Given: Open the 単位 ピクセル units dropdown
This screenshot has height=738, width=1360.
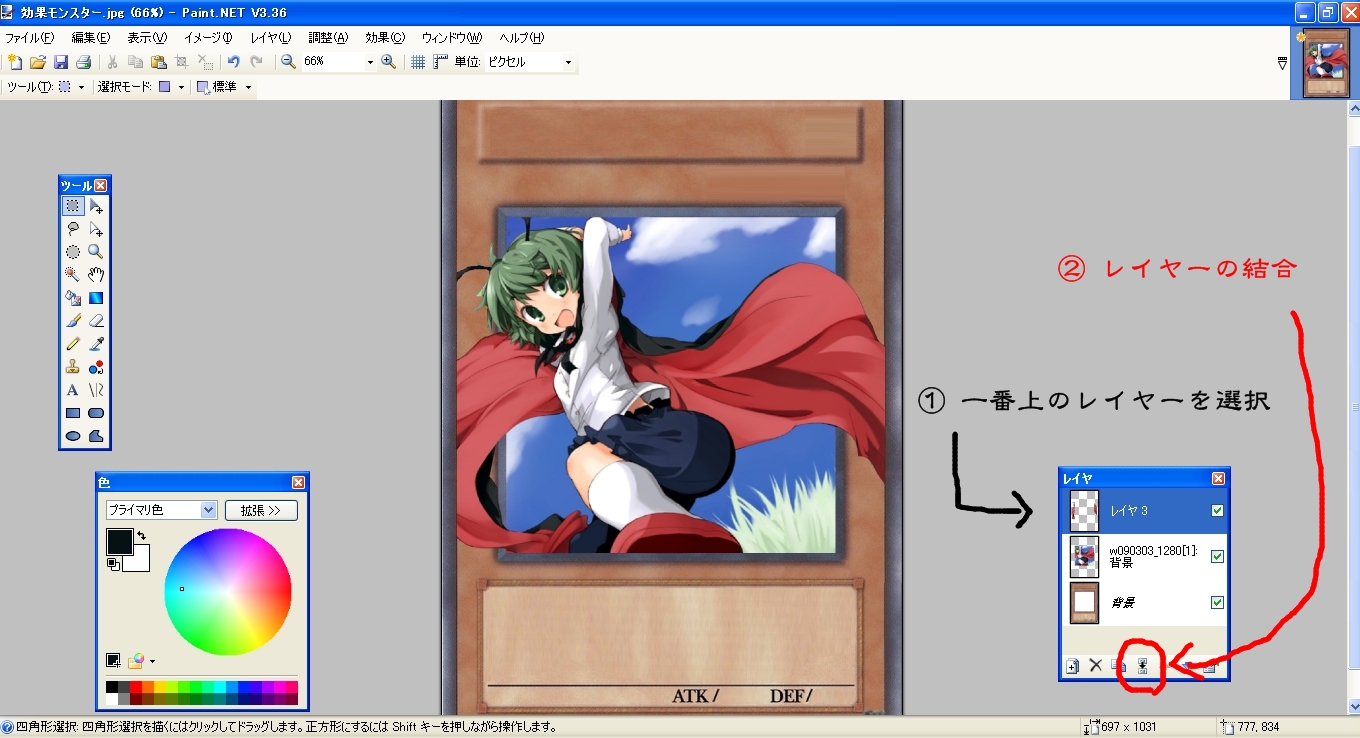Looking at the screenshot, I should coord(568,62).
